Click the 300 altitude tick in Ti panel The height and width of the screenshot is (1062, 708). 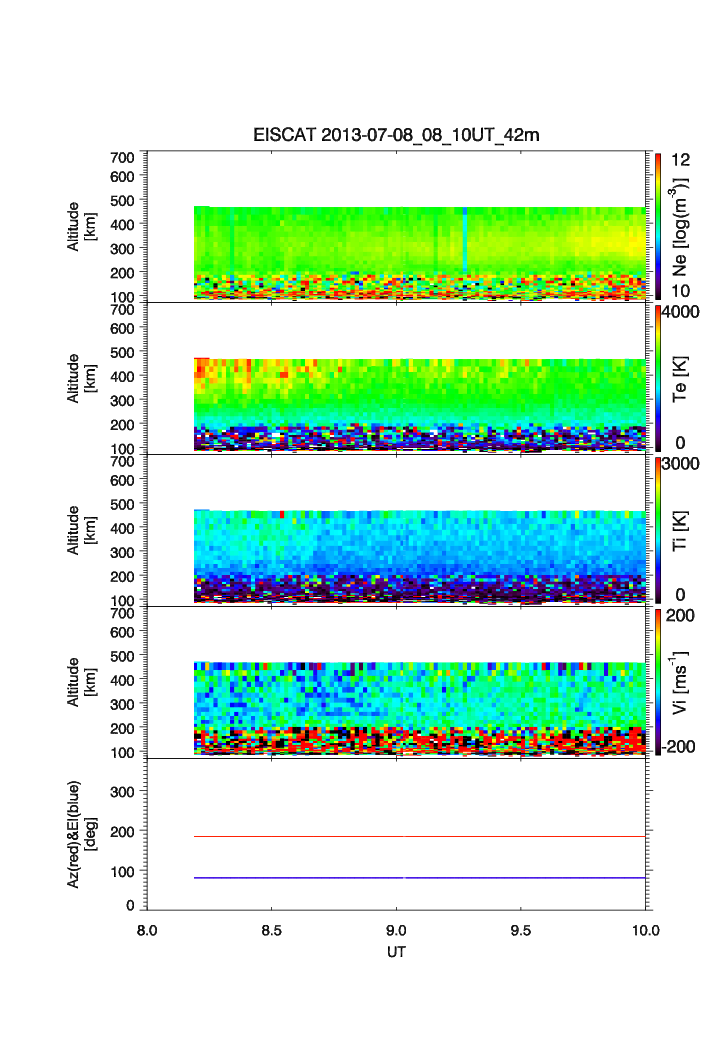(123, 552)
